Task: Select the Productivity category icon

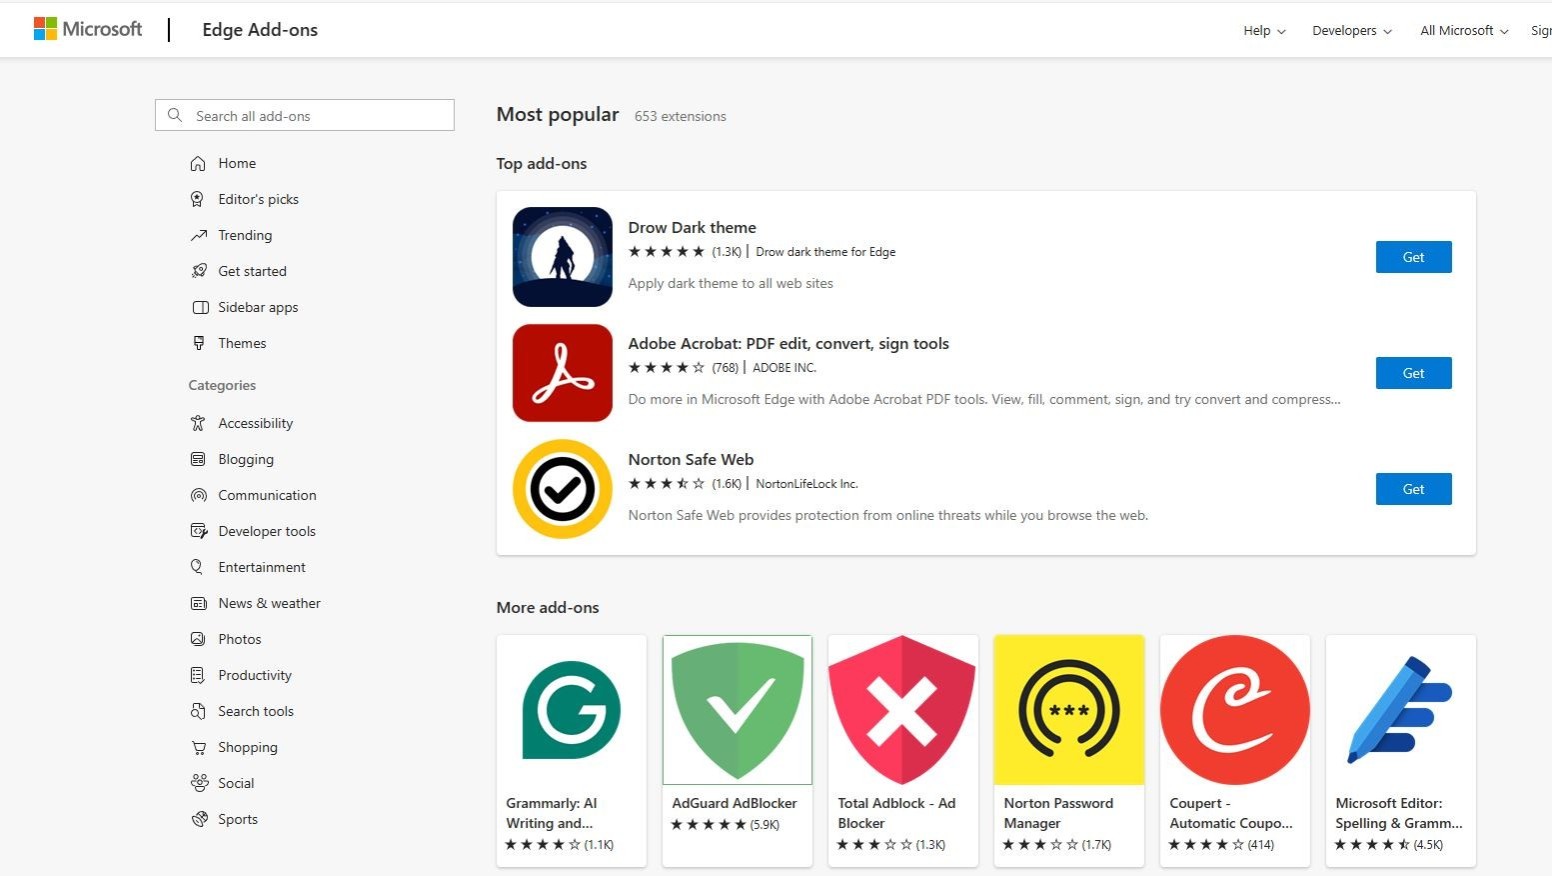Action: click(199, 675)
